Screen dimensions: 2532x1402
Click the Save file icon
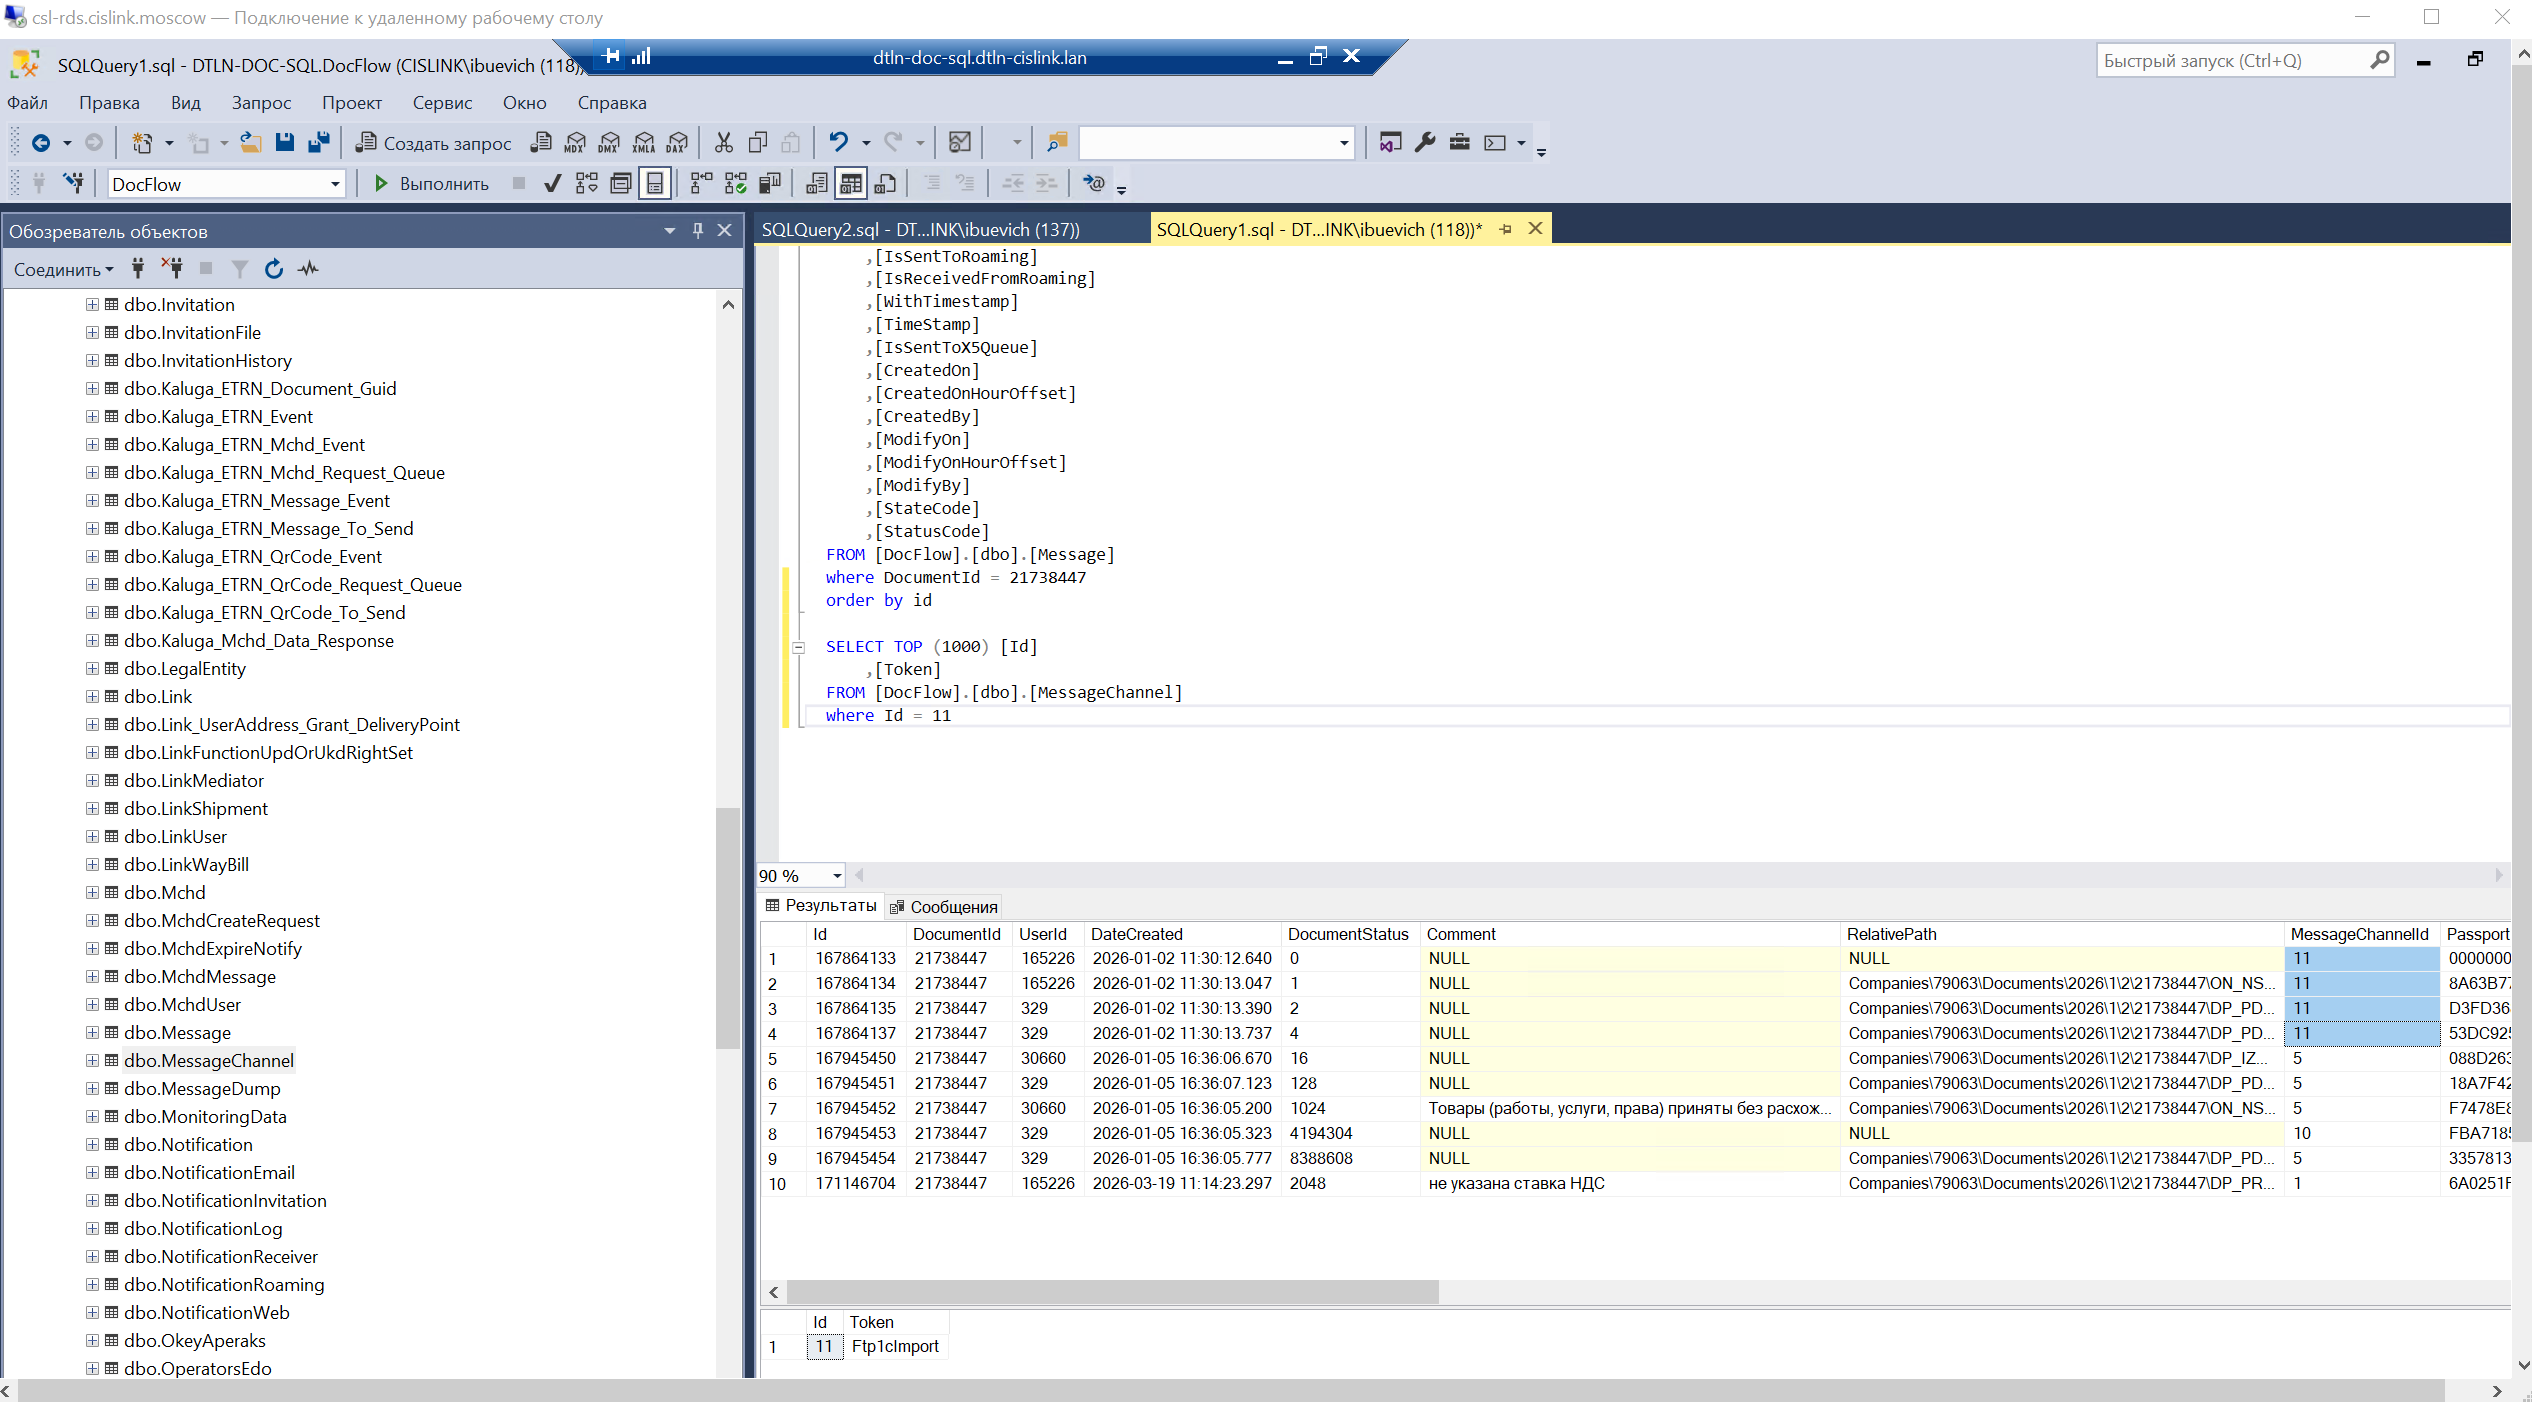[285, 143]
